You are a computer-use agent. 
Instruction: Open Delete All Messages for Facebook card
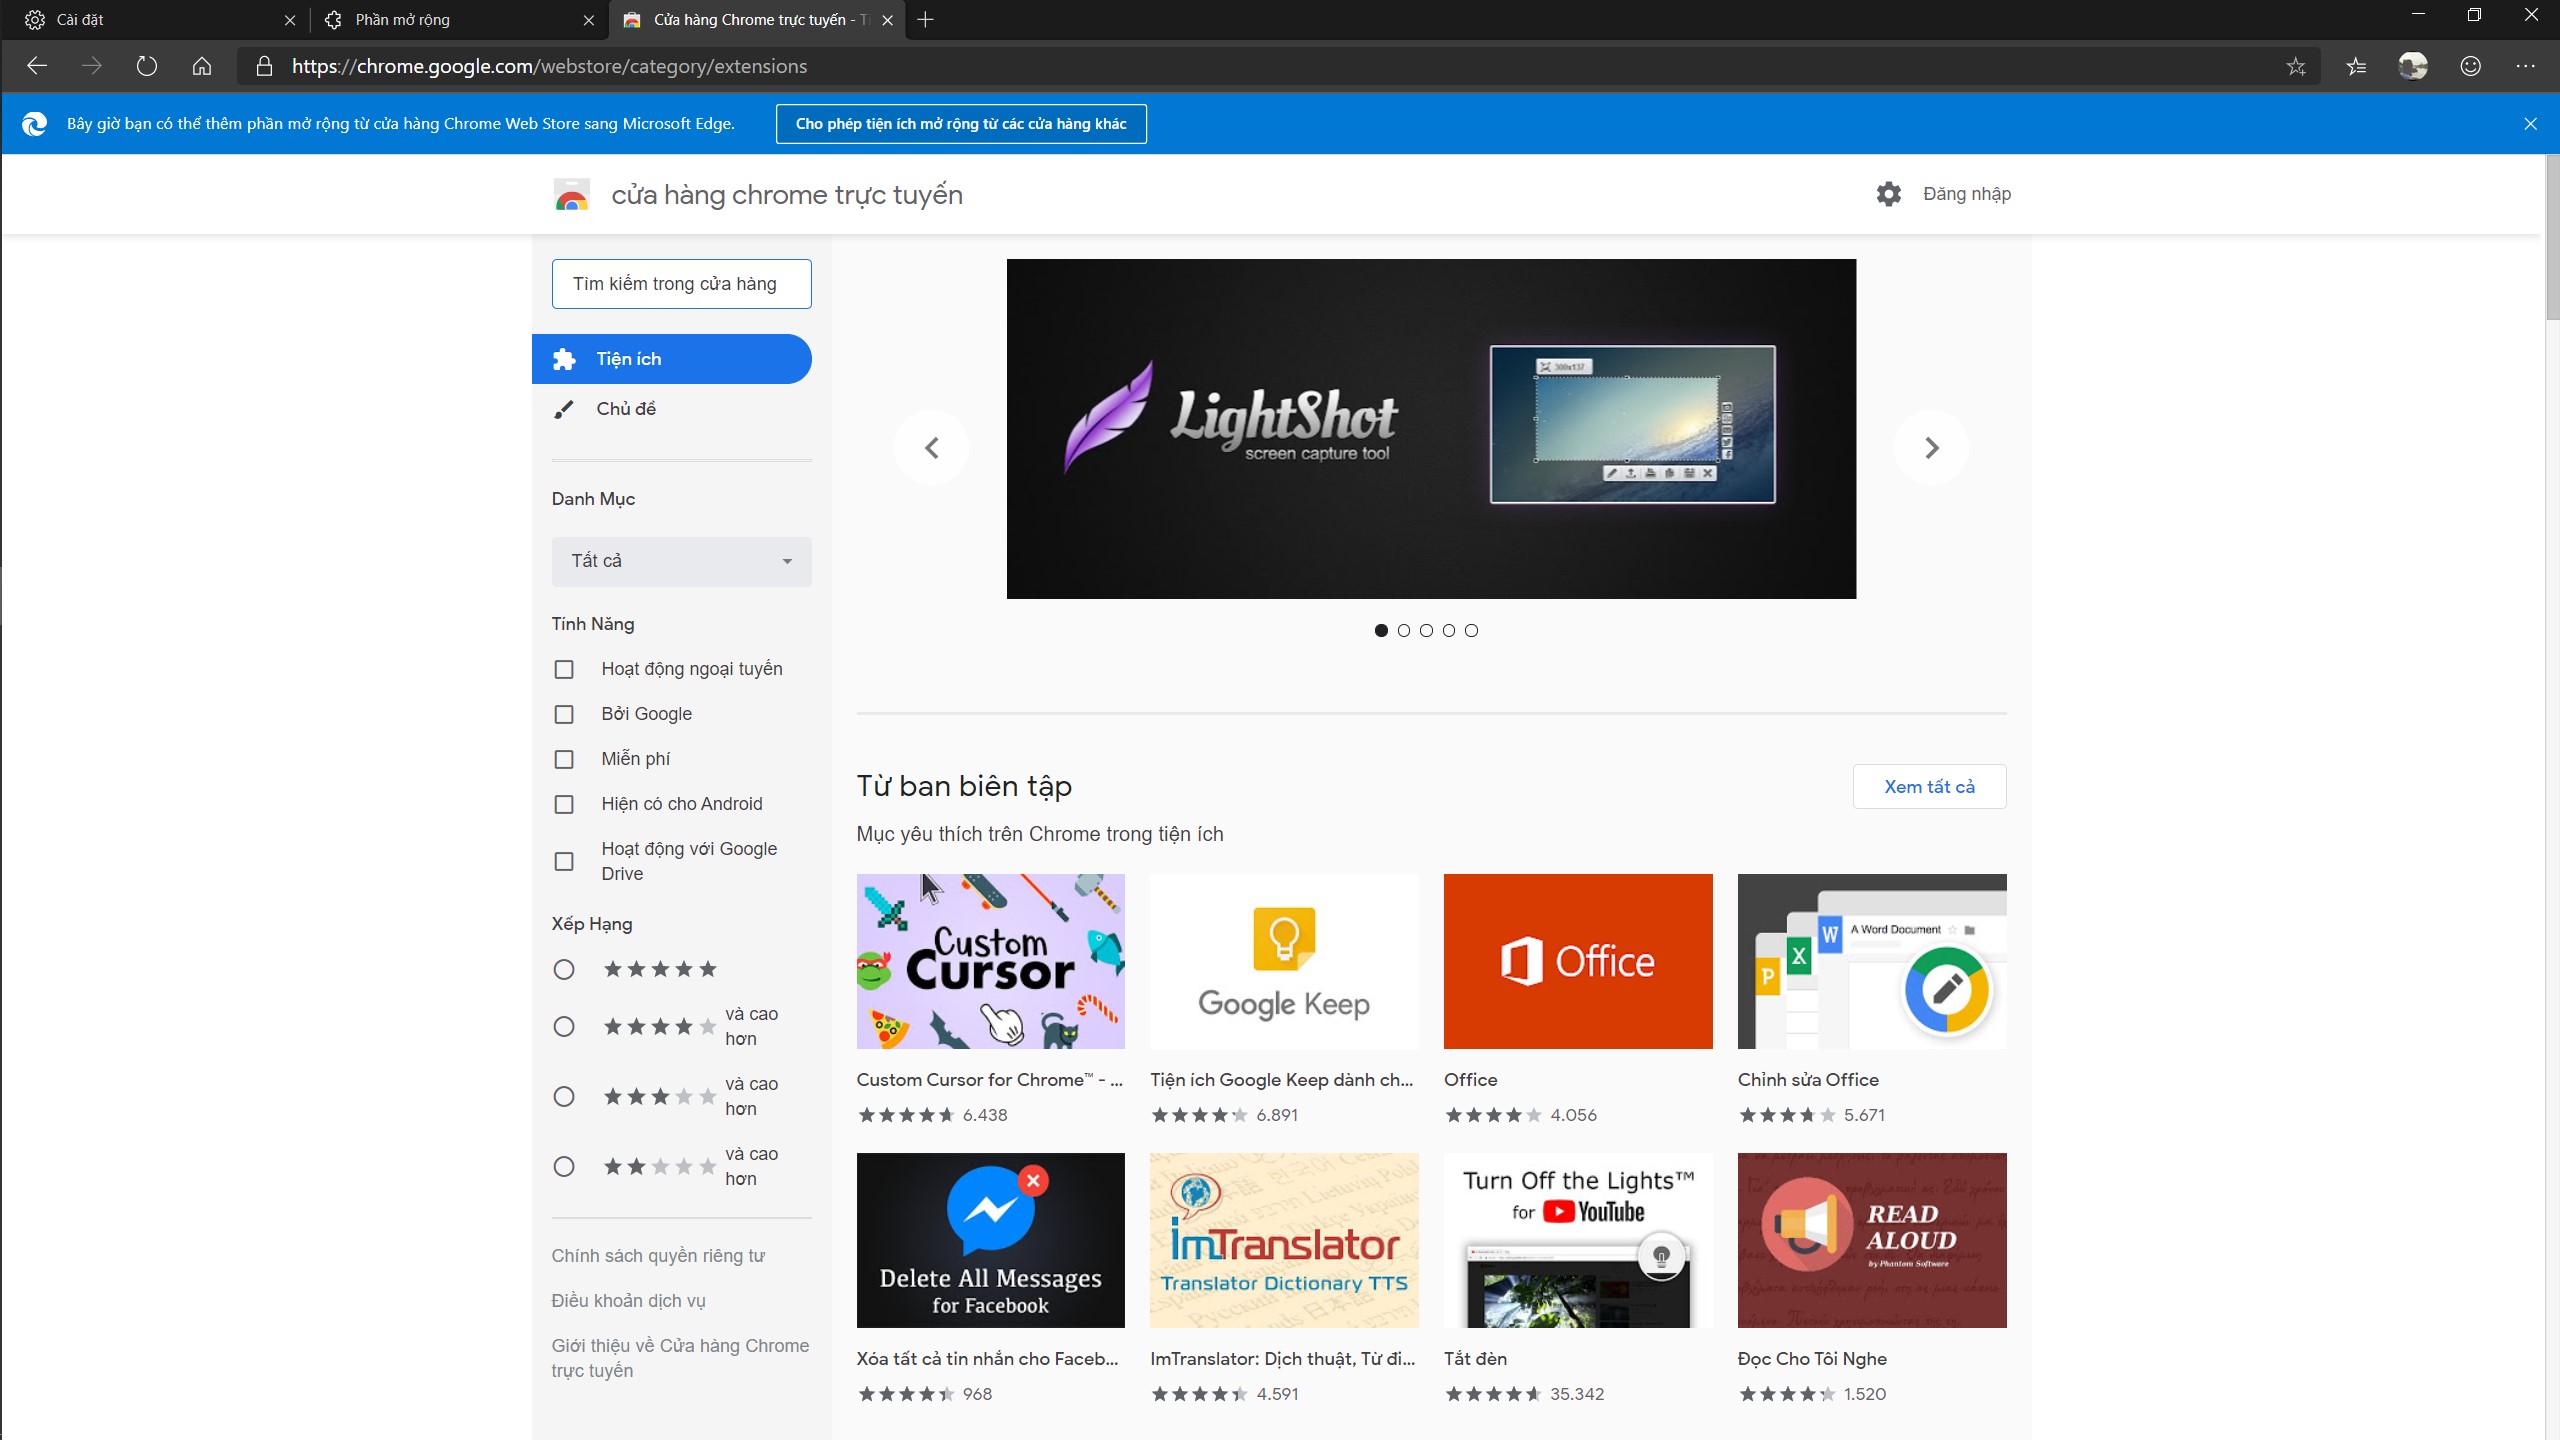[990, 1241]
